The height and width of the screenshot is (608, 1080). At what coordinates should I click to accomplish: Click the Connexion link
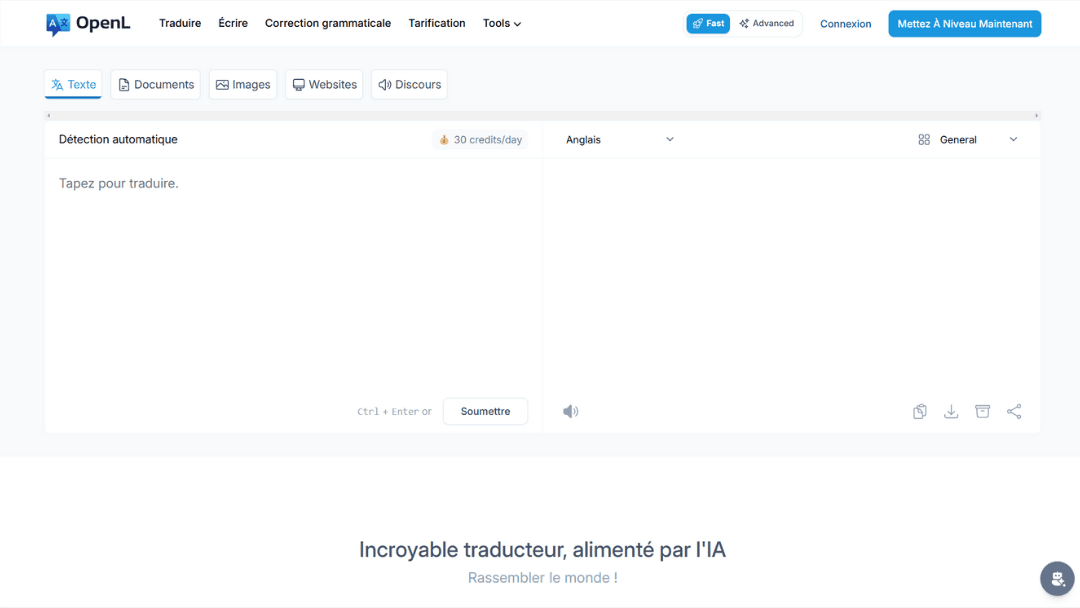click(845, 24)
